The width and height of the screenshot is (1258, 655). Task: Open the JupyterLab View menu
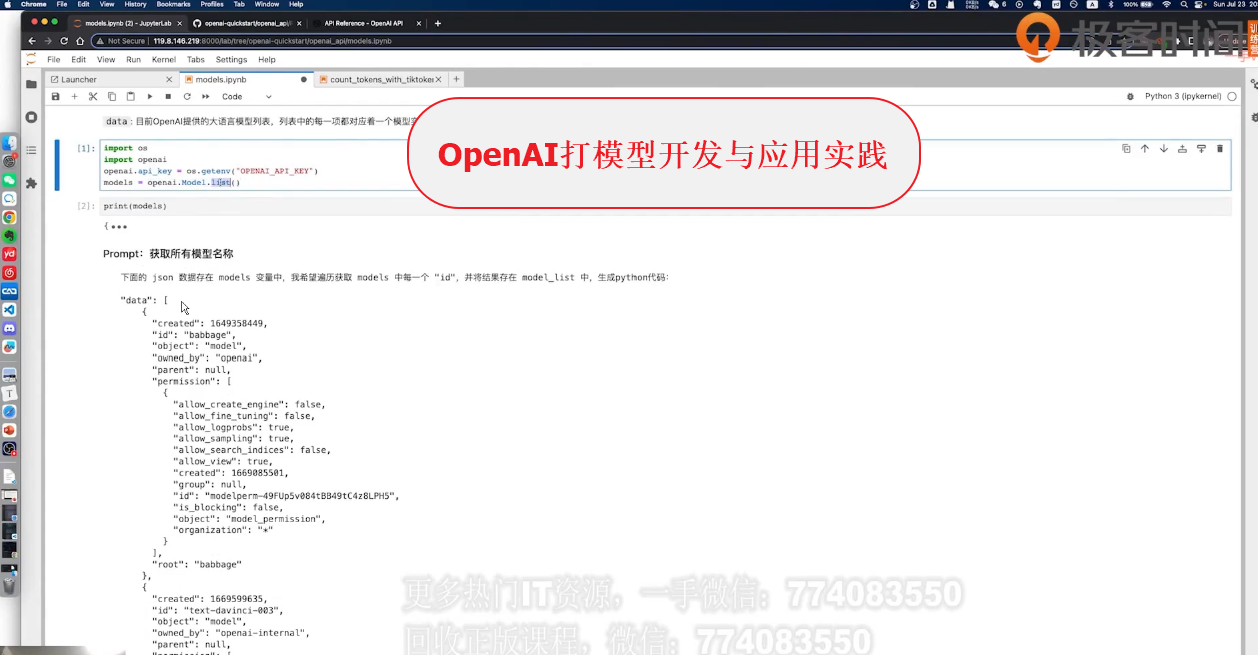pyautogui.click(x=105, y=60)
